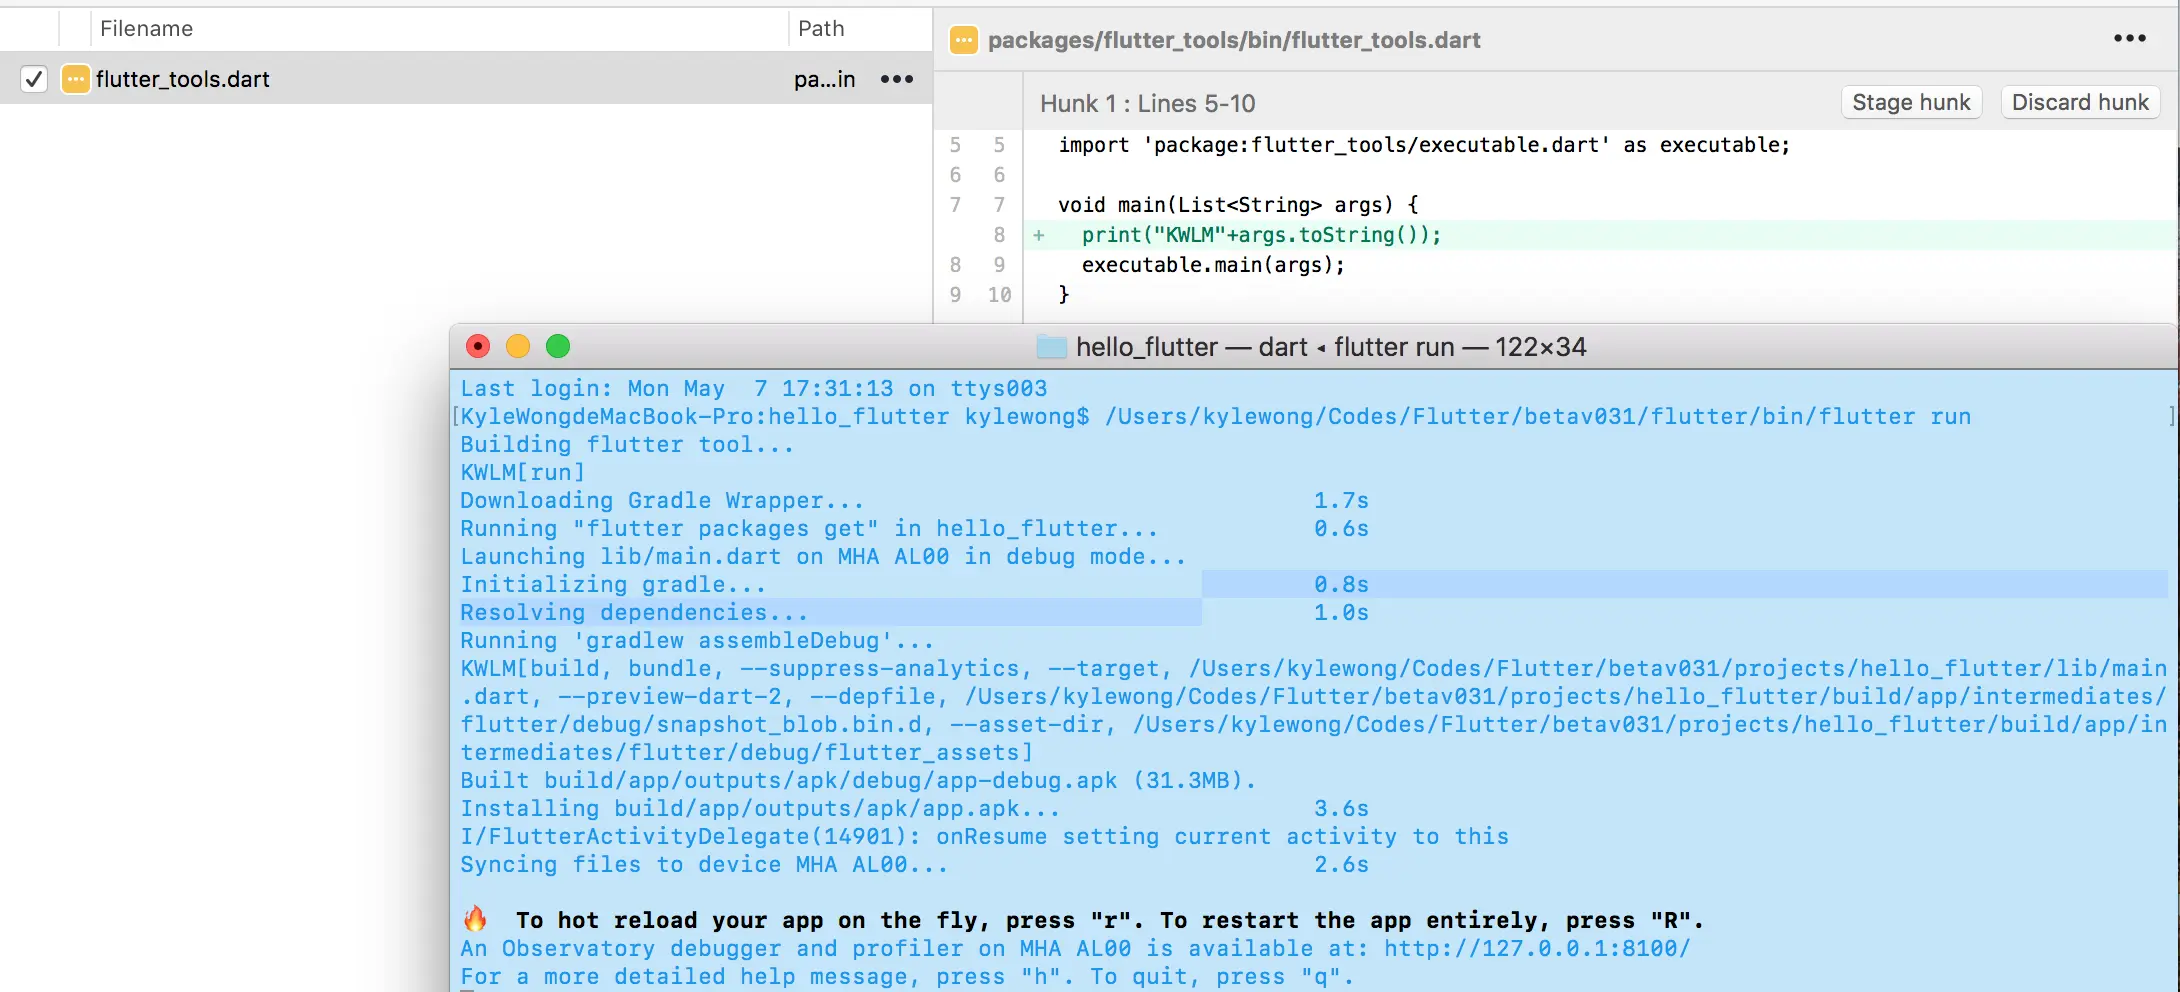Open the ellipsis menu at the diff panel's top right
This screenshot has width=2180, height=992.
click(2130, 39)
